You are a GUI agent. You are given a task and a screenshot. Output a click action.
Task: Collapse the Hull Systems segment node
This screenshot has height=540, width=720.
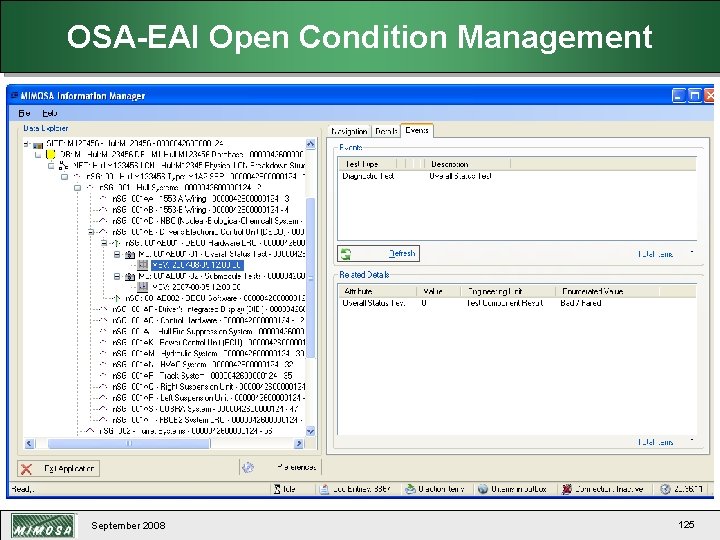tap(78, 188)
